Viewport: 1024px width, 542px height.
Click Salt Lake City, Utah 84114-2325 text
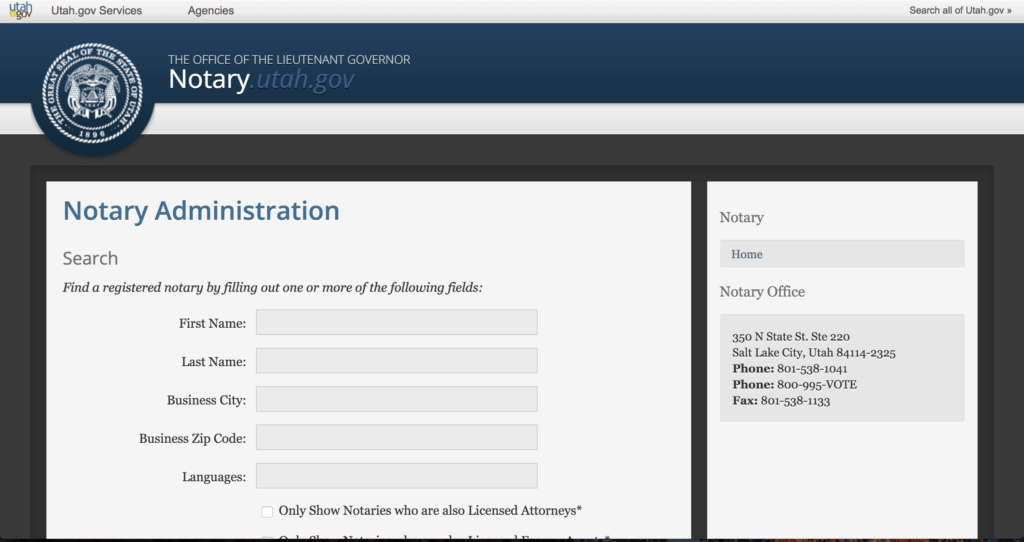click(x=814, y=353)
